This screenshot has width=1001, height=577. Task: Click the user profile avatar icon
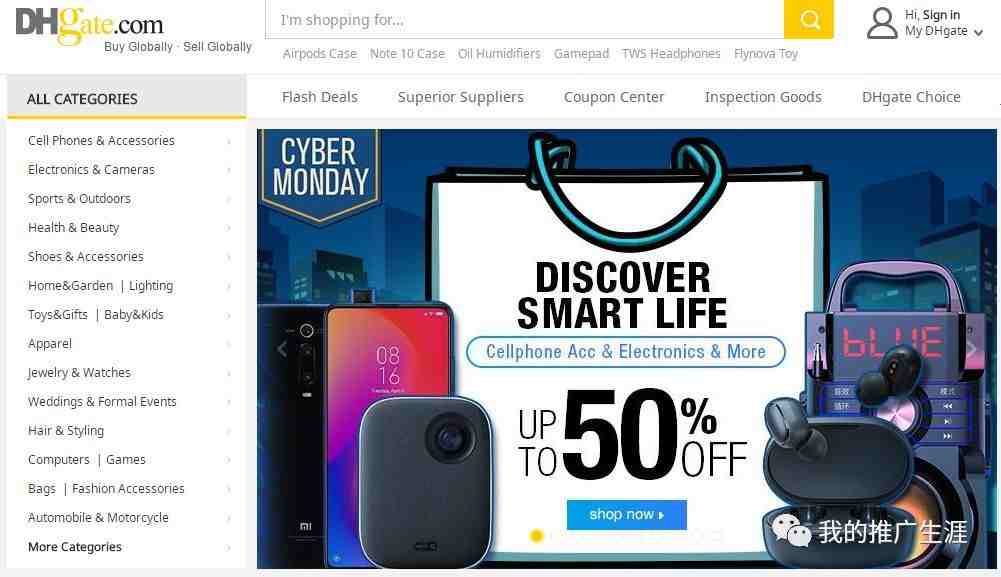click(882, 23)
